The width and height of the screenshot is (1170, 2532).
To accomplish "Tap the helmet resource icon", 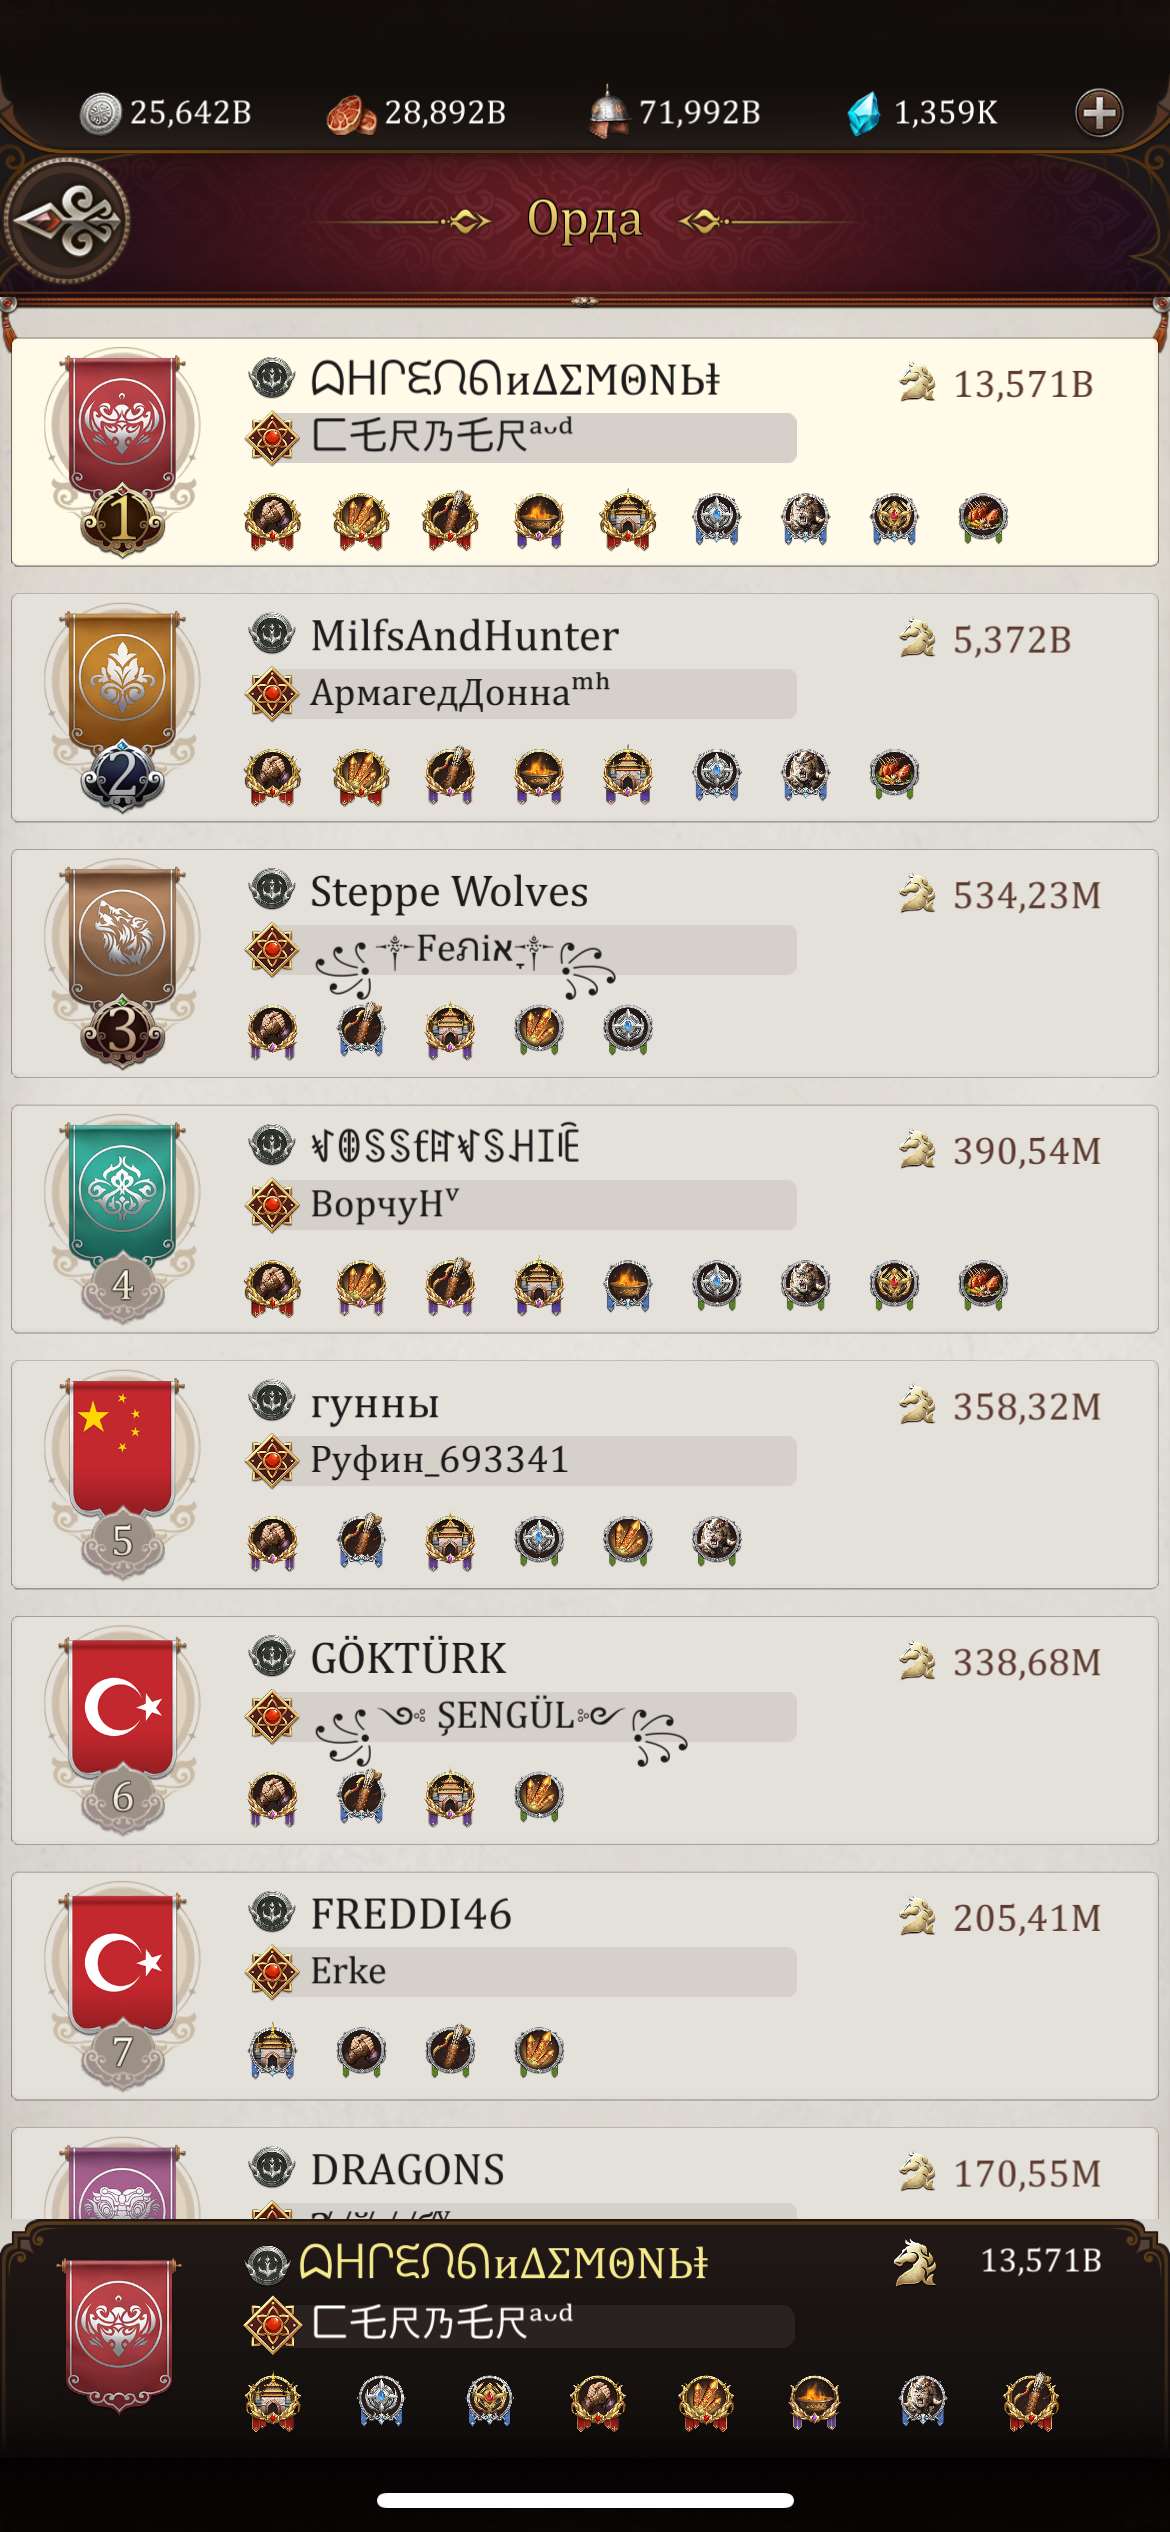I will pos(609,112).
